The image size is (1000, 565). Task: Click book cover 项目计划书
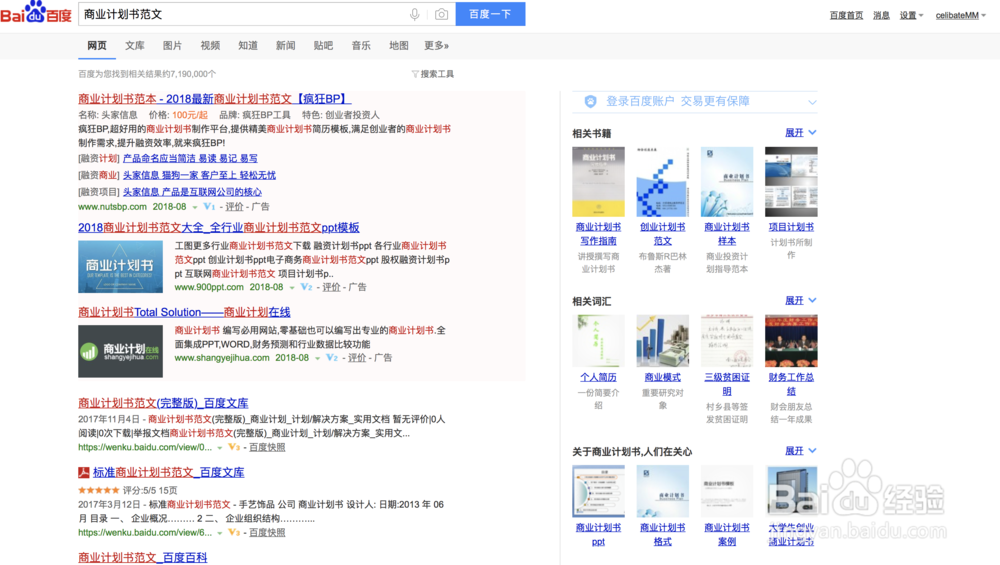click(x=791, y=182)
